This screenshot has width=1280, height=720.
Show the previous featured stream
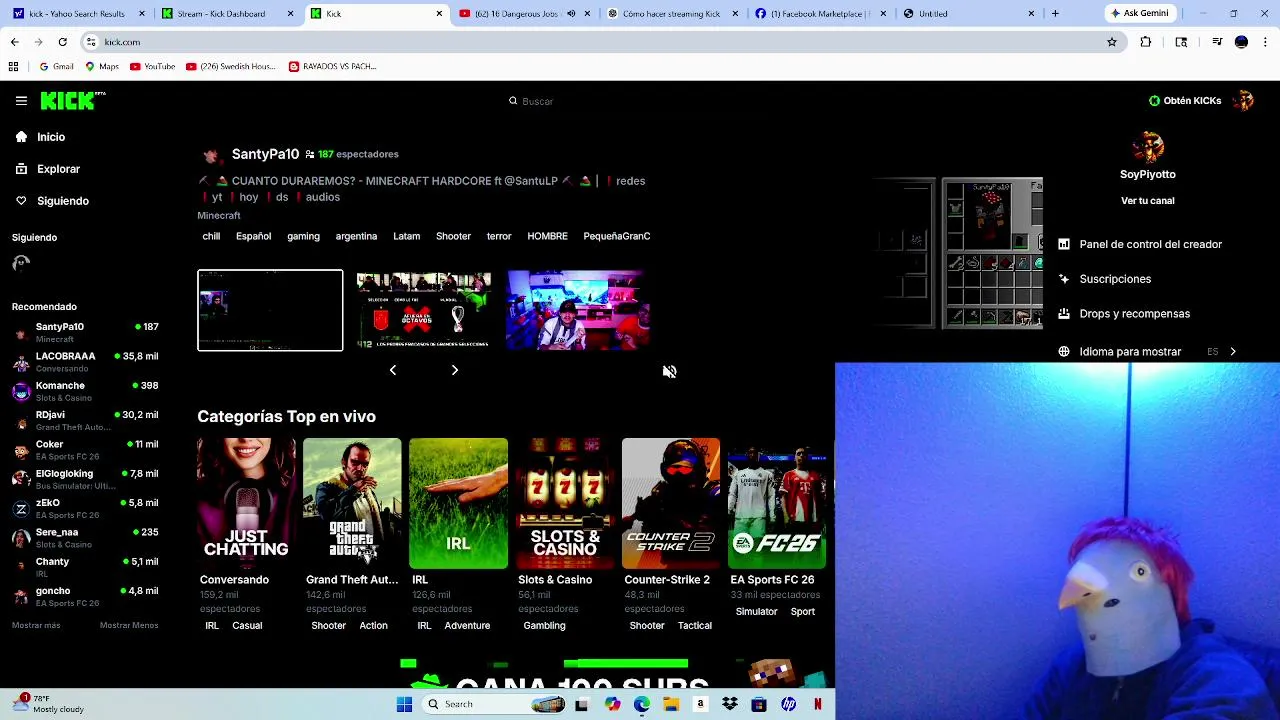[x=392, y=370]
